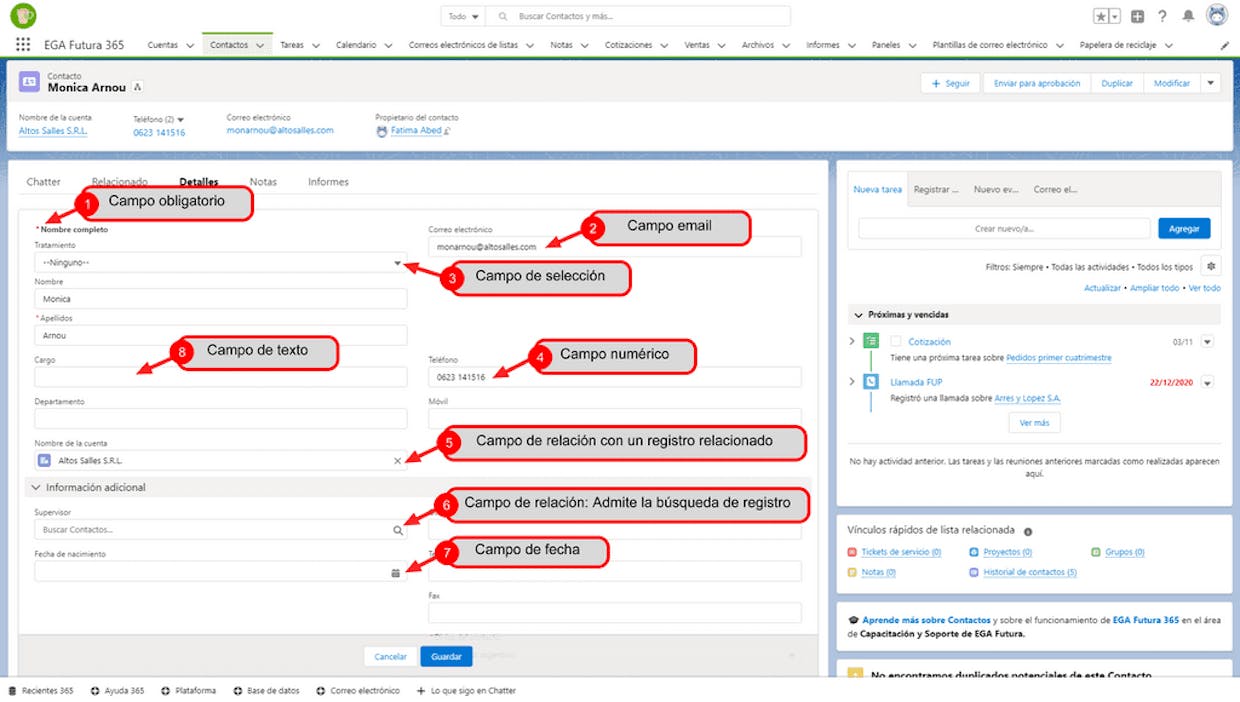
Task: Open Correo electrónico in the utility bar
Action: point(357,691)
